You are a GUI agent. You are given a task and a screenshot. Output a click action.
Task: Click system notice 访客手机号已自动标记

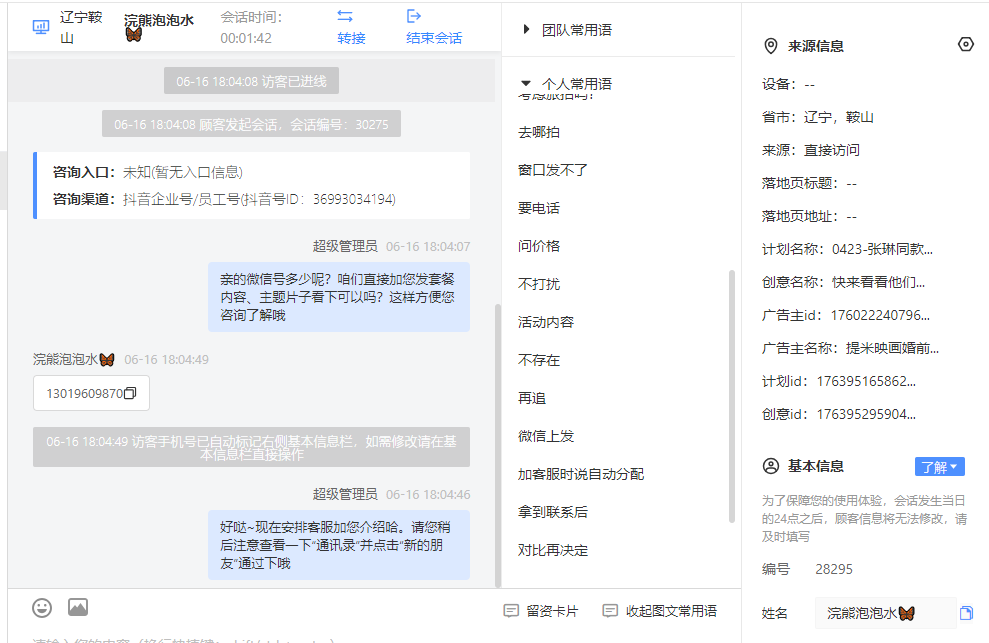(x=251, y=447)
